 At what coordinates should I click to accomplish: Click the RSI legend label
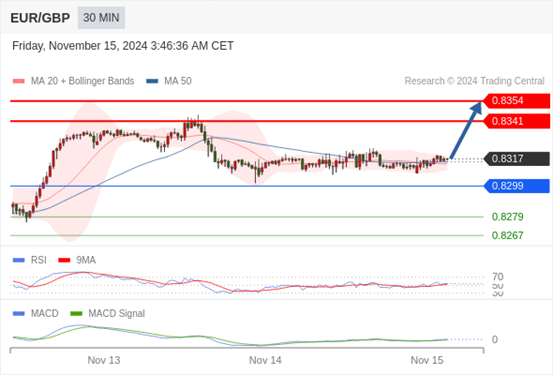39,260
